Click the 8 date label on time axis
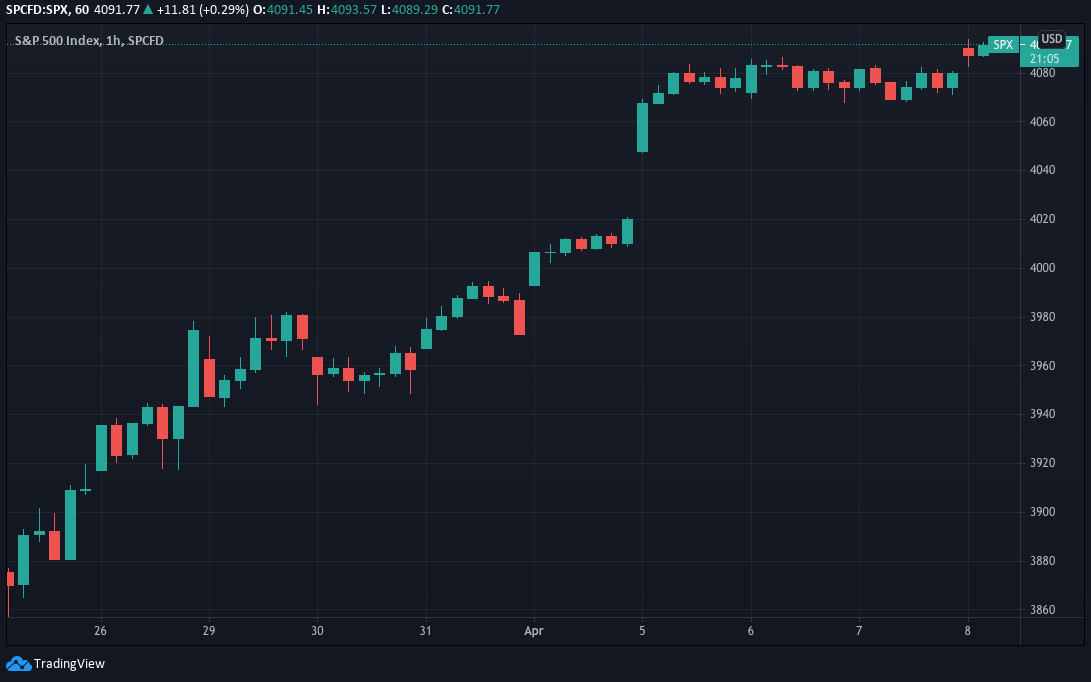Viewport: 1091px width, 682px height. pos(967,631)
